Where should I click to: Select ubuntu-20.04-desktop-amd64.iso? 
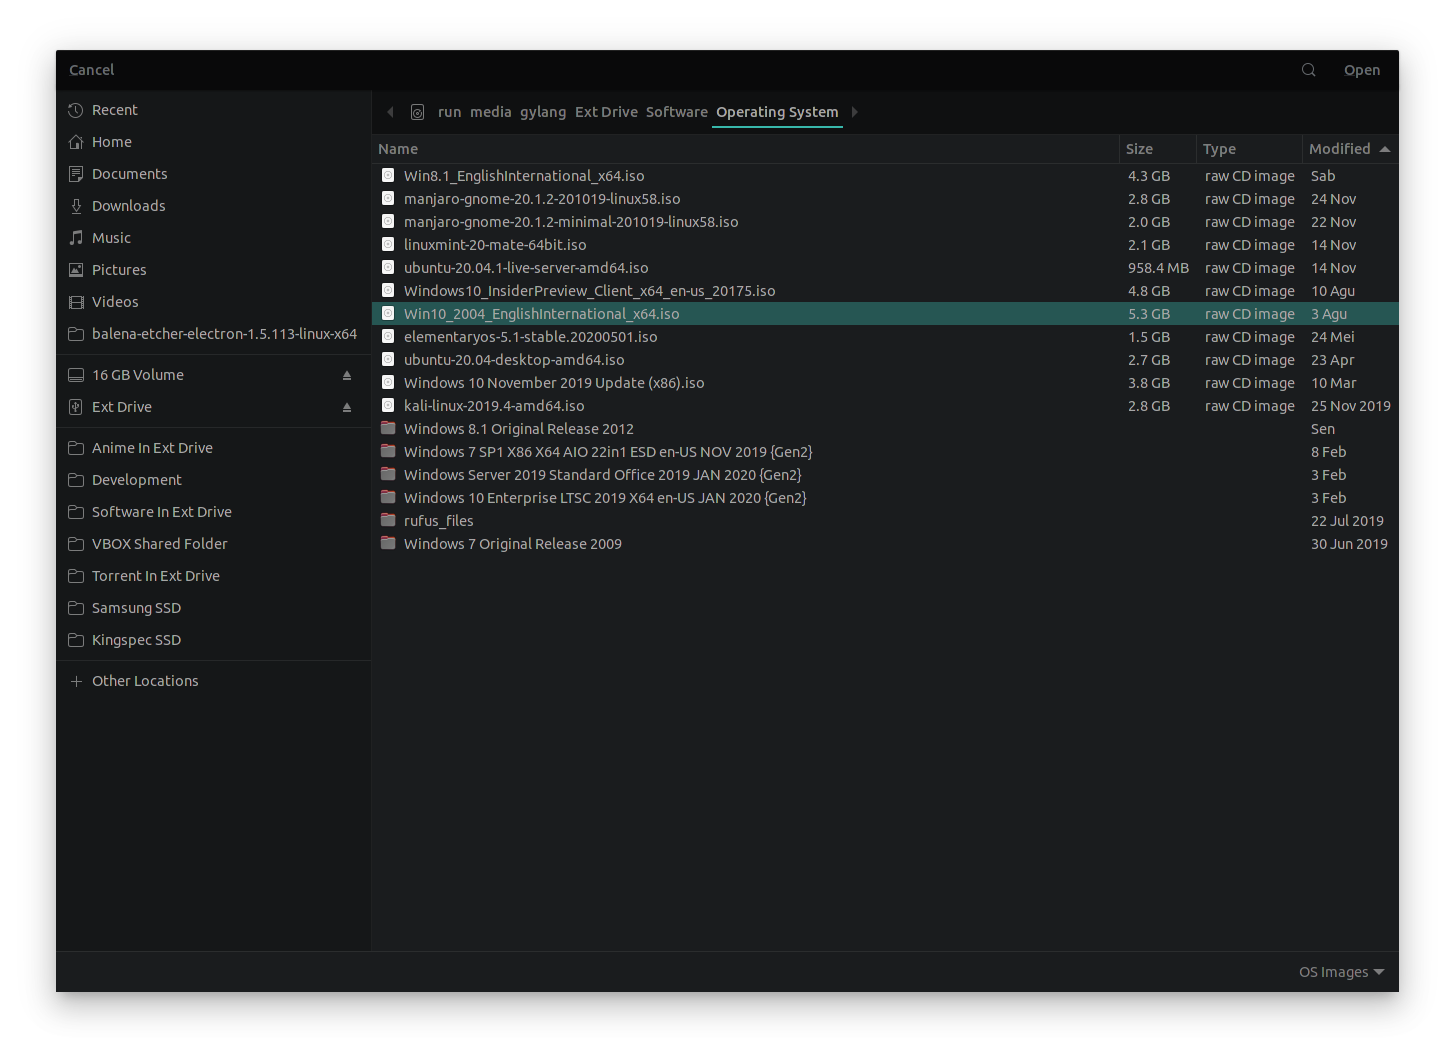885,360
